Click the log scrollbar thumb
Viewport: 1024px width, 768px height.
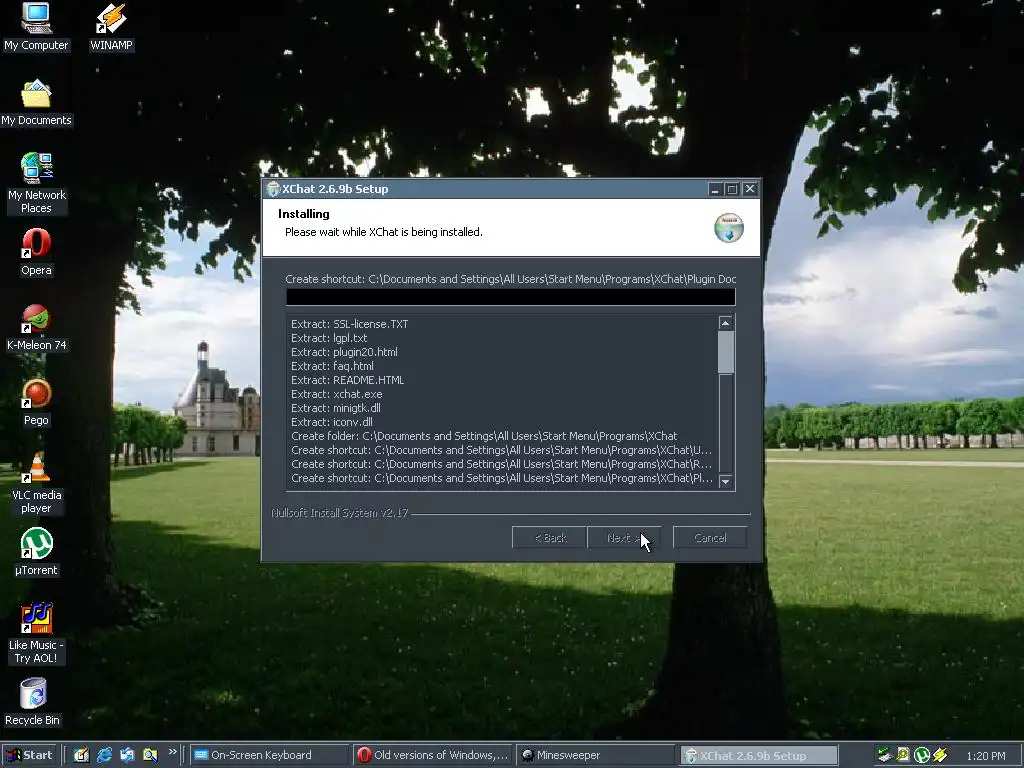(x=726, y=353)
